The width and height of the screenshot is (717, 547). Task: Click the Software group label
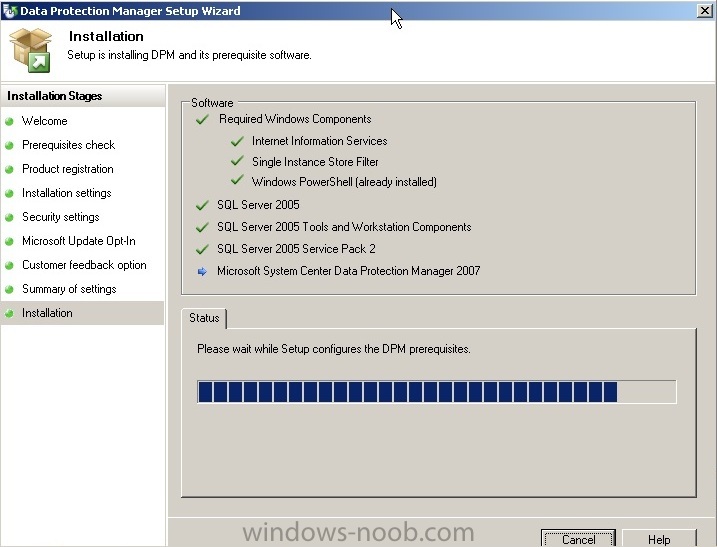pos(212,103)
